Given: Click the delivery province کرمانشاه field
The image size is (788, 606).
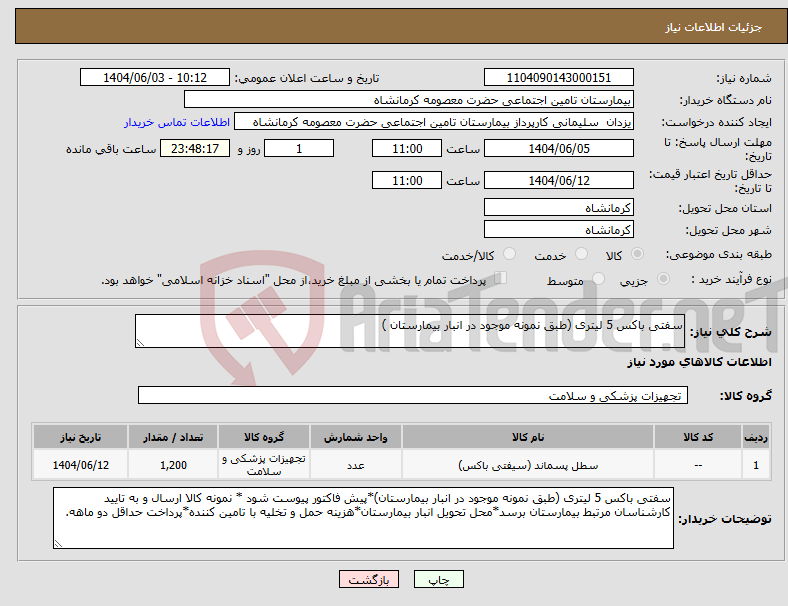Looking at the screenshot, I should [x=559, y=207].
